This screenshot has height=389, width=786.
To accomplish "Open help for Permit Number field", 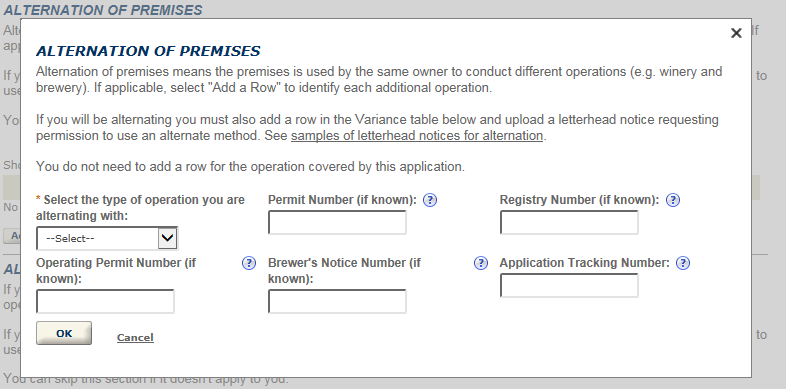I will point(430,200).
